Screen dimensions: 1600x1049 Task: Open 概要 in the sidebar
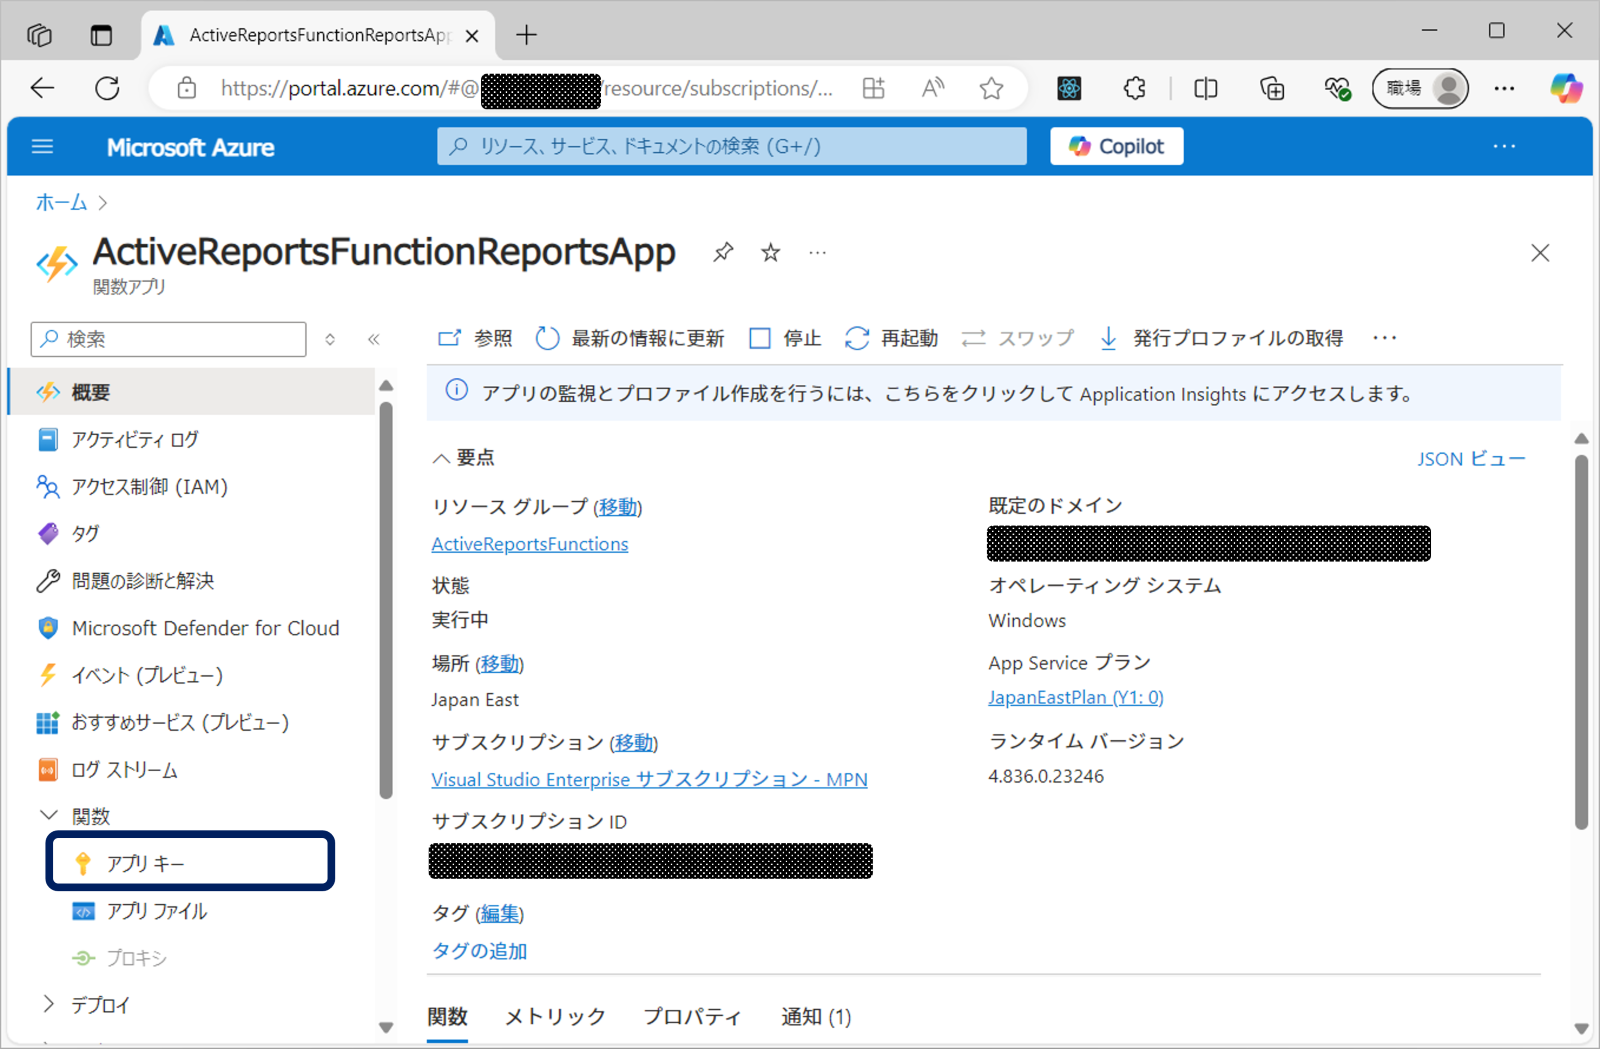point(191,392)
